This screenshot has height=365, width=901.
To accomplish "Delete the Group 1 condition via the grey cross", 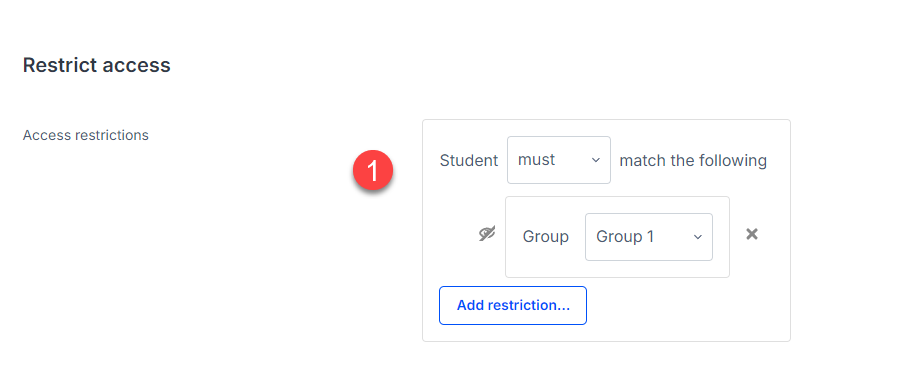I will [752, 234].
